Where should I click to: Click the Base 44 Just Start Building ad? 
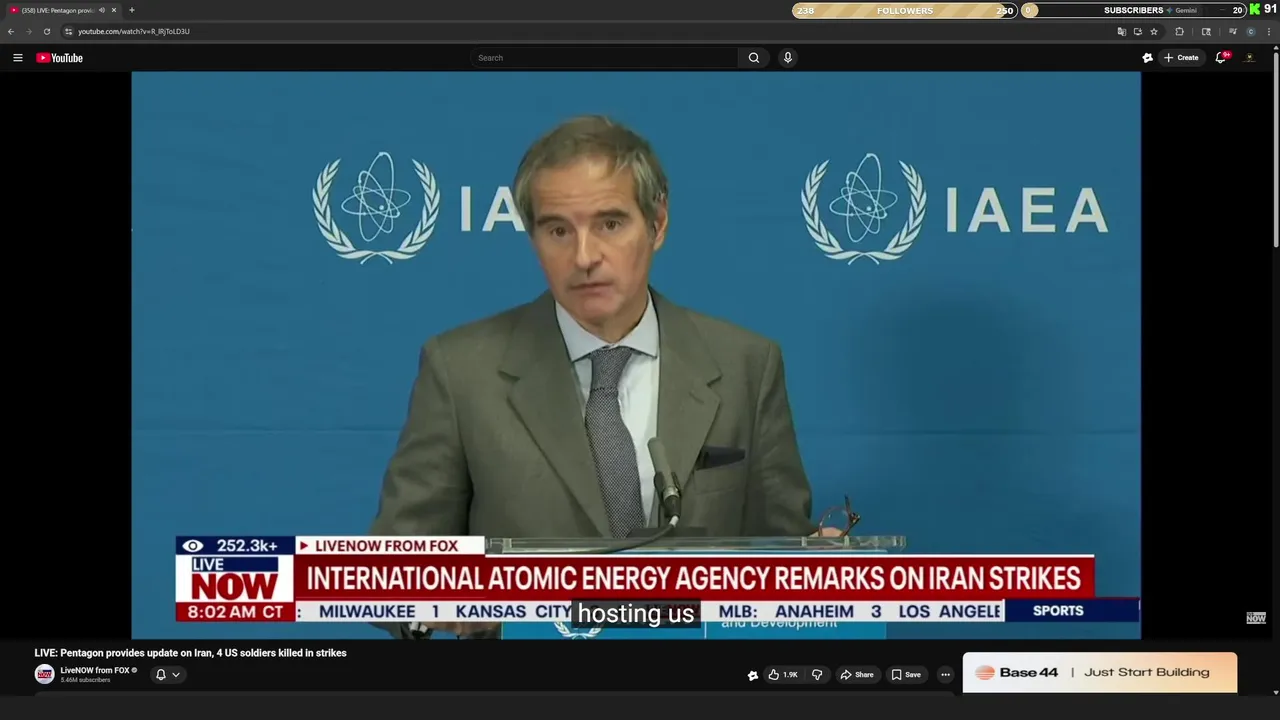pyautogui.click(x=1100, y=673)
